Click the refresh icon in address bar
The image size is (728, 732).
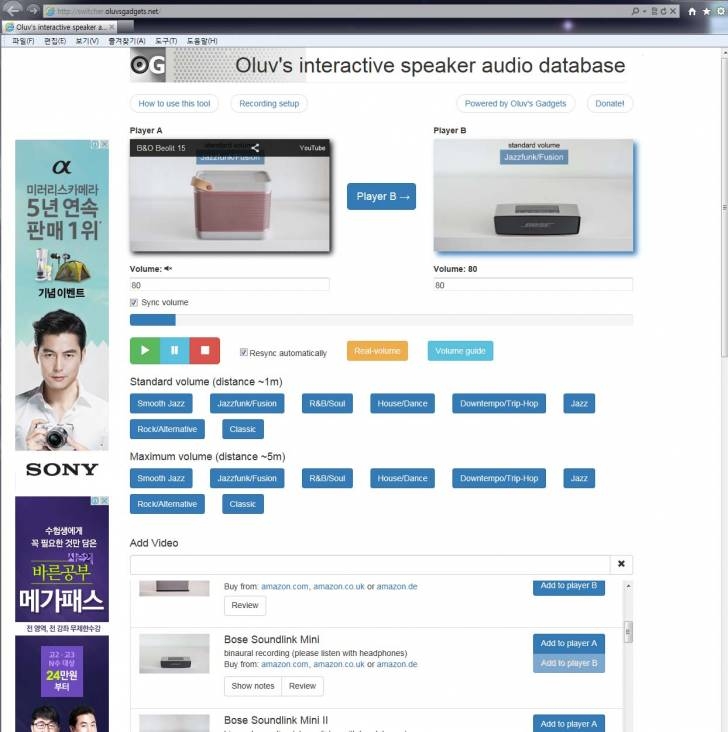(x=663, y=11)
